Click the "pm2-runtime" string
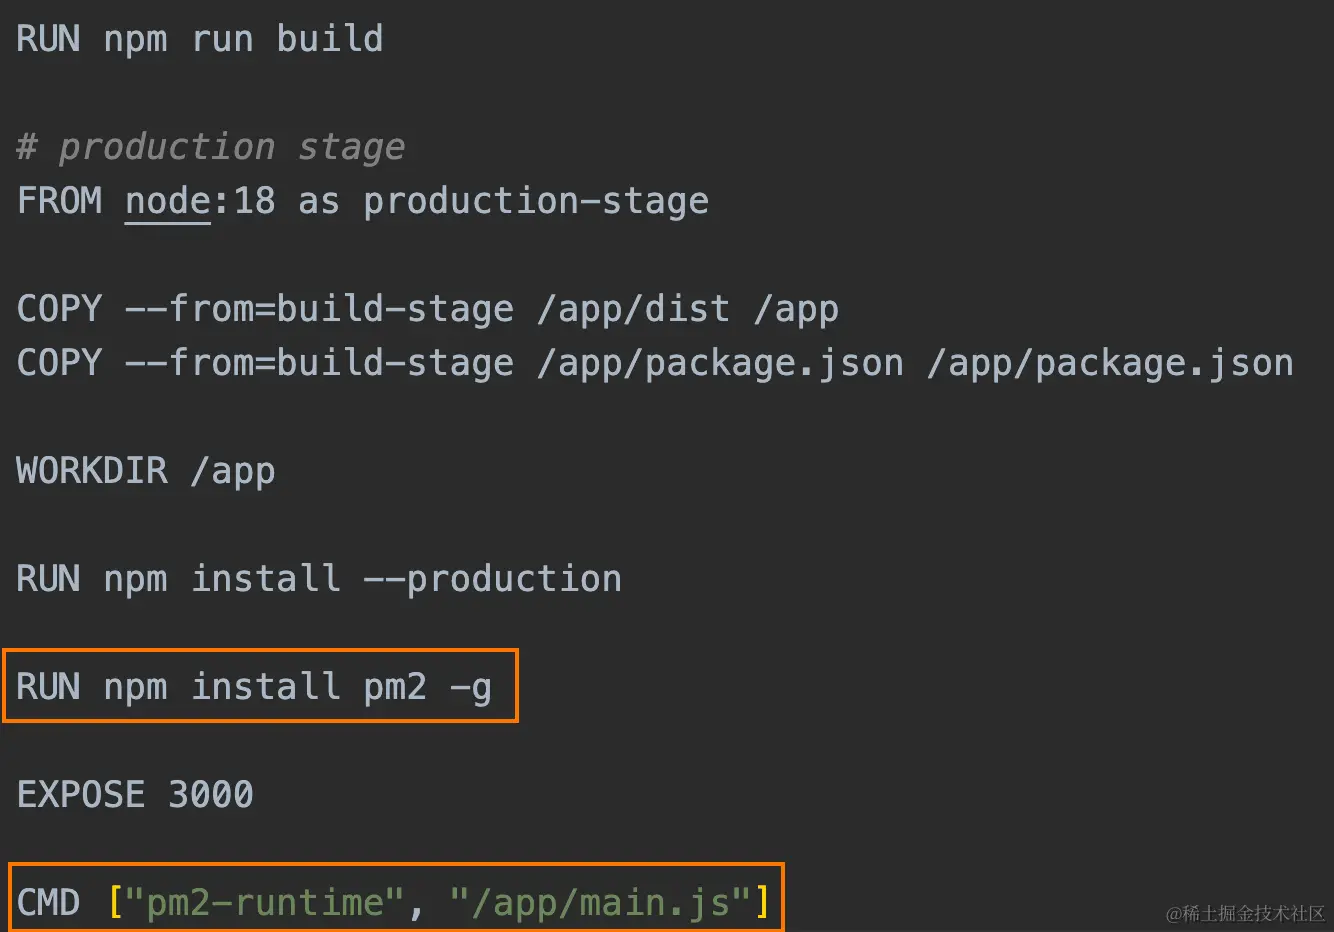Screen dimensions: 1334x932 265,903
